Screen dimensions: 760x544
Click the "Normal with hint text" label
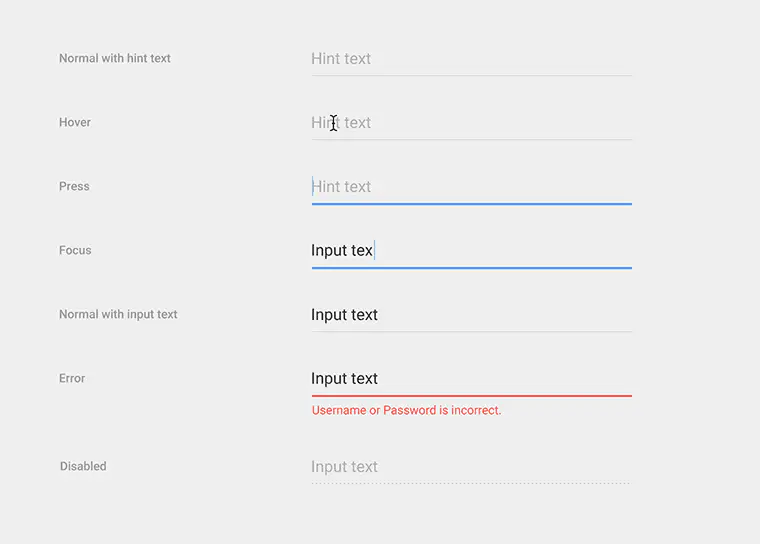[x=115, y=59]
